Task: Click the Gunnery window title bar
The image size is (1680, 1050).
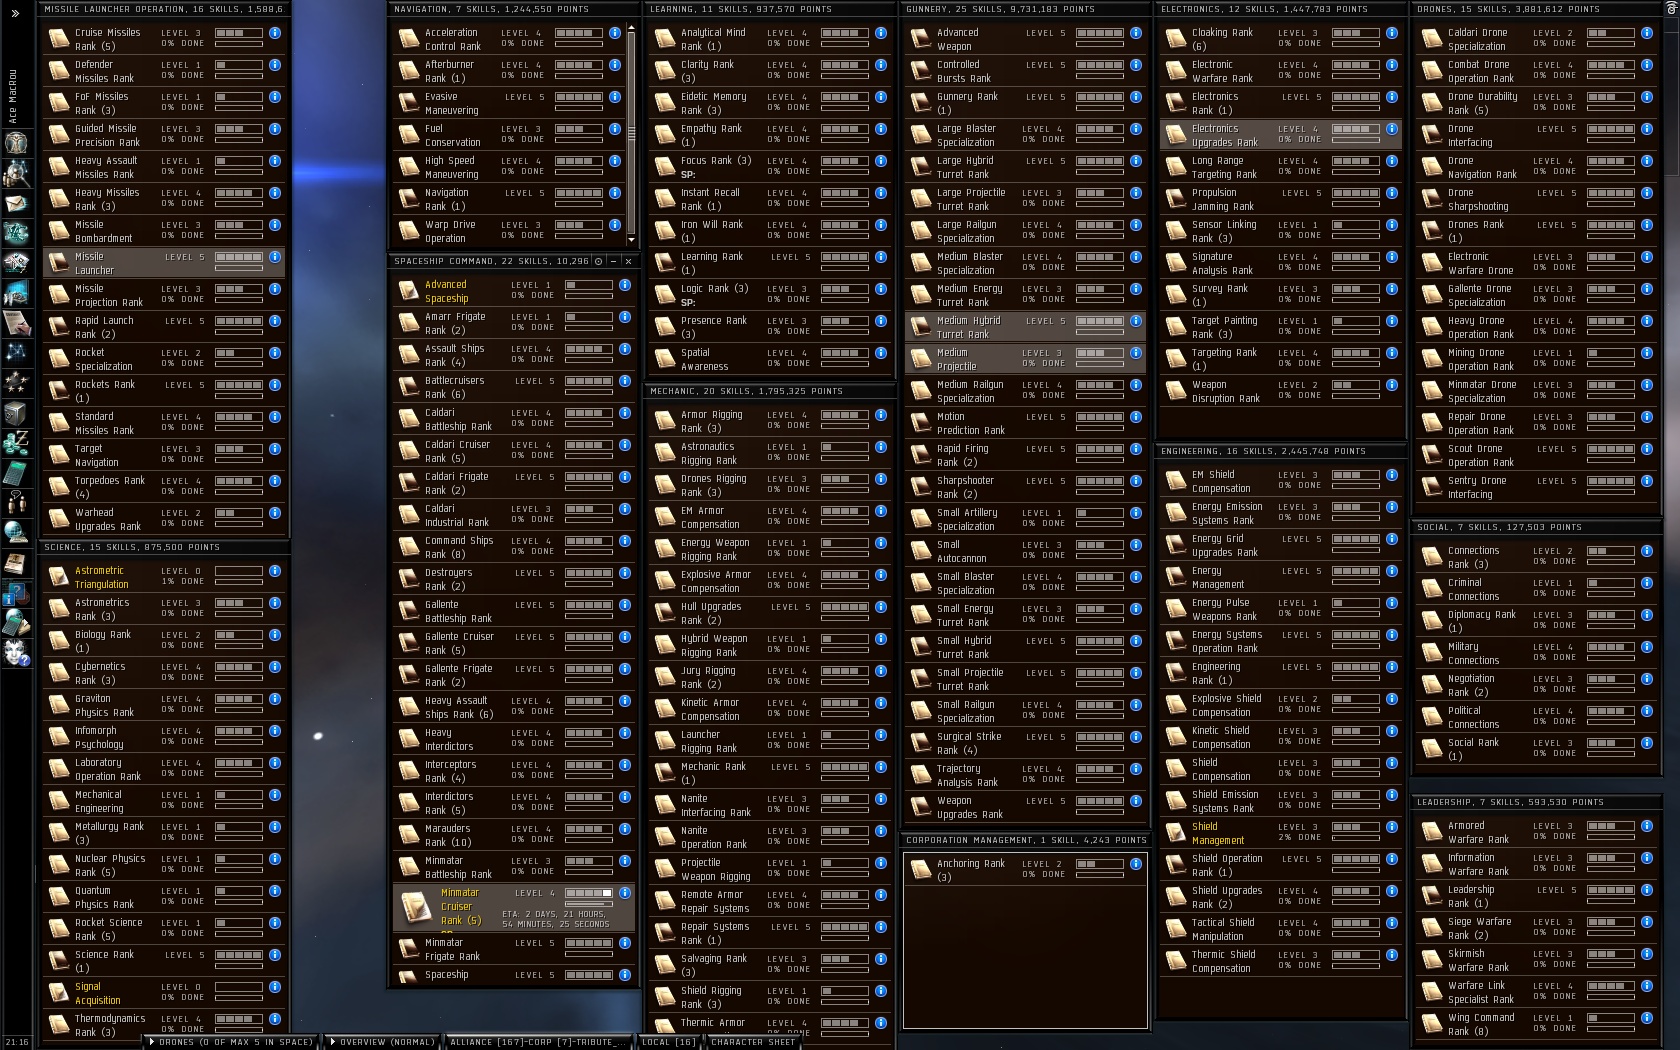Action: pos(1025,9)
